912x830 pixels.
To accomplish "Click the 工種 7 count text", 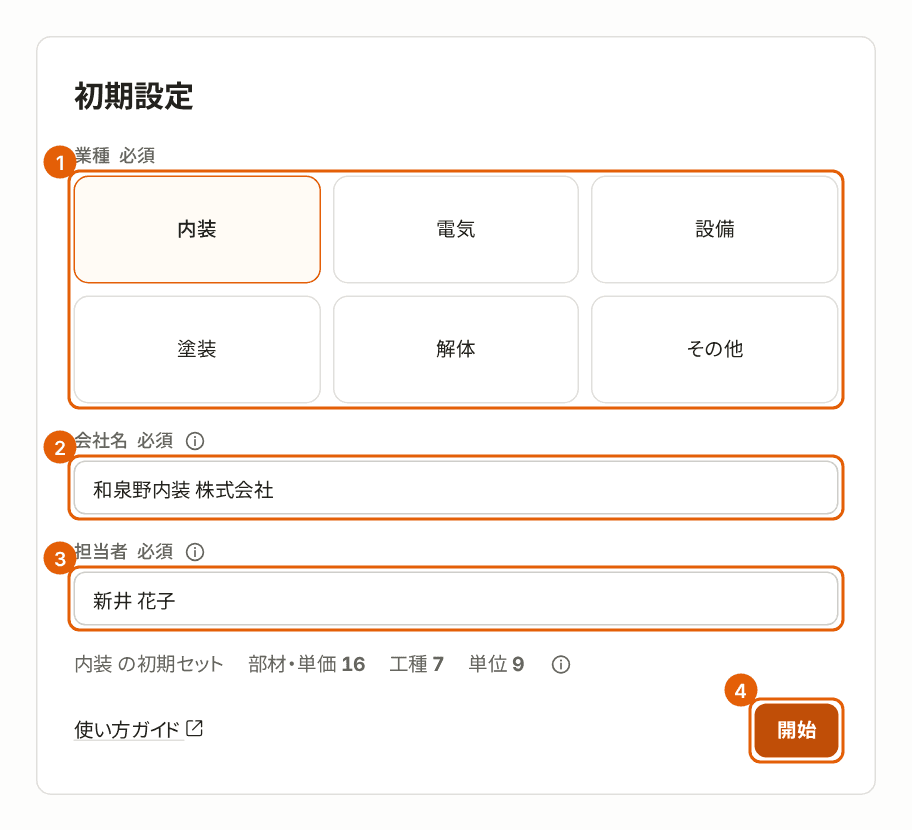I will click(416, 664).
